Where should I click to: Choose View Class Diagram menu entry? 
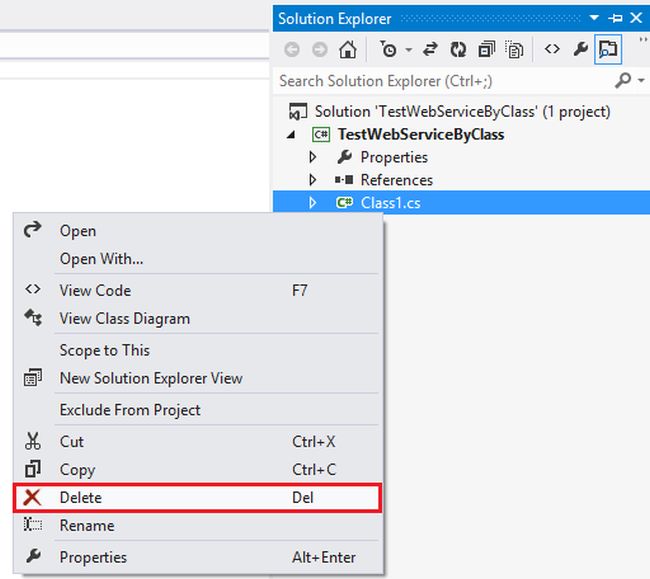point(124,318)
